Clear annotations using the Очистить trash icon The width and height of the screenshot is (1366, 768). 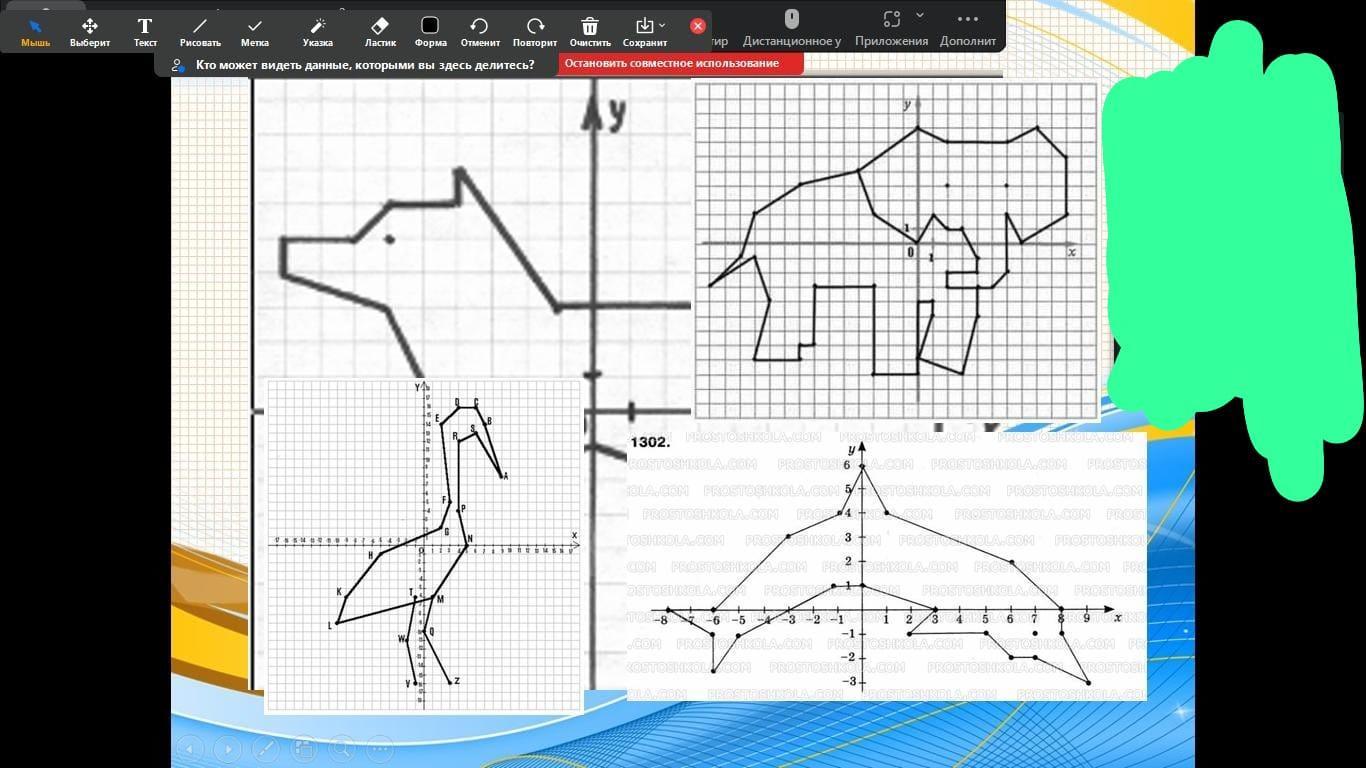[x=590, y=32]
